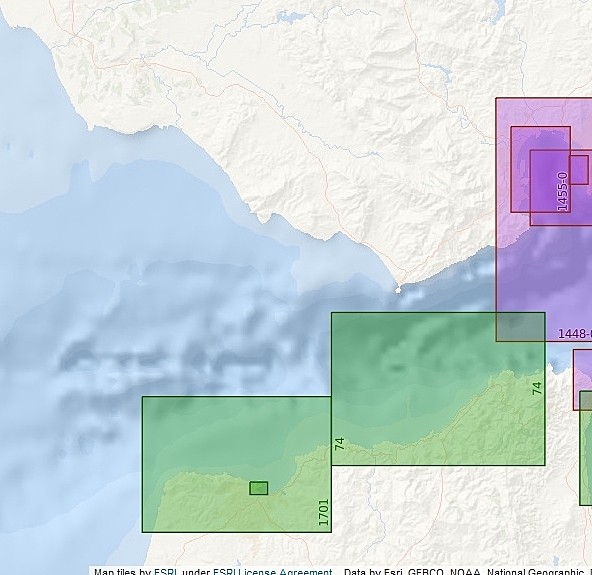The image size is (592, 575).
Task: Click the white cape tip marker on the coast
Action: [x=397, y=290]
